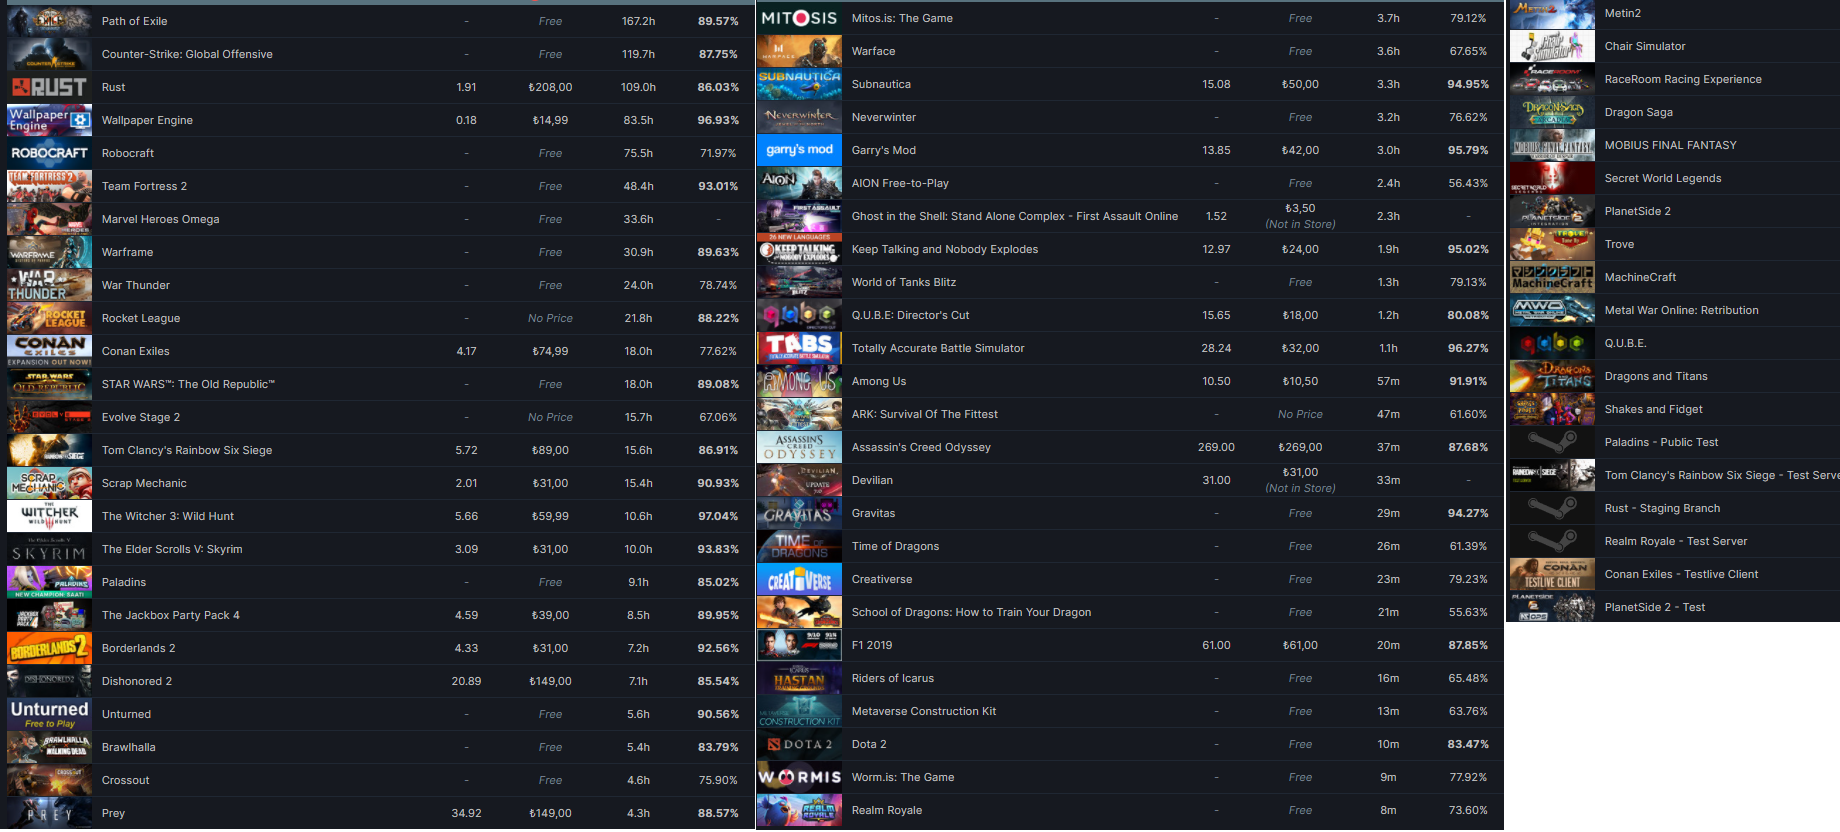Select the Mitos.is logo thumbnail

point(799,18)
